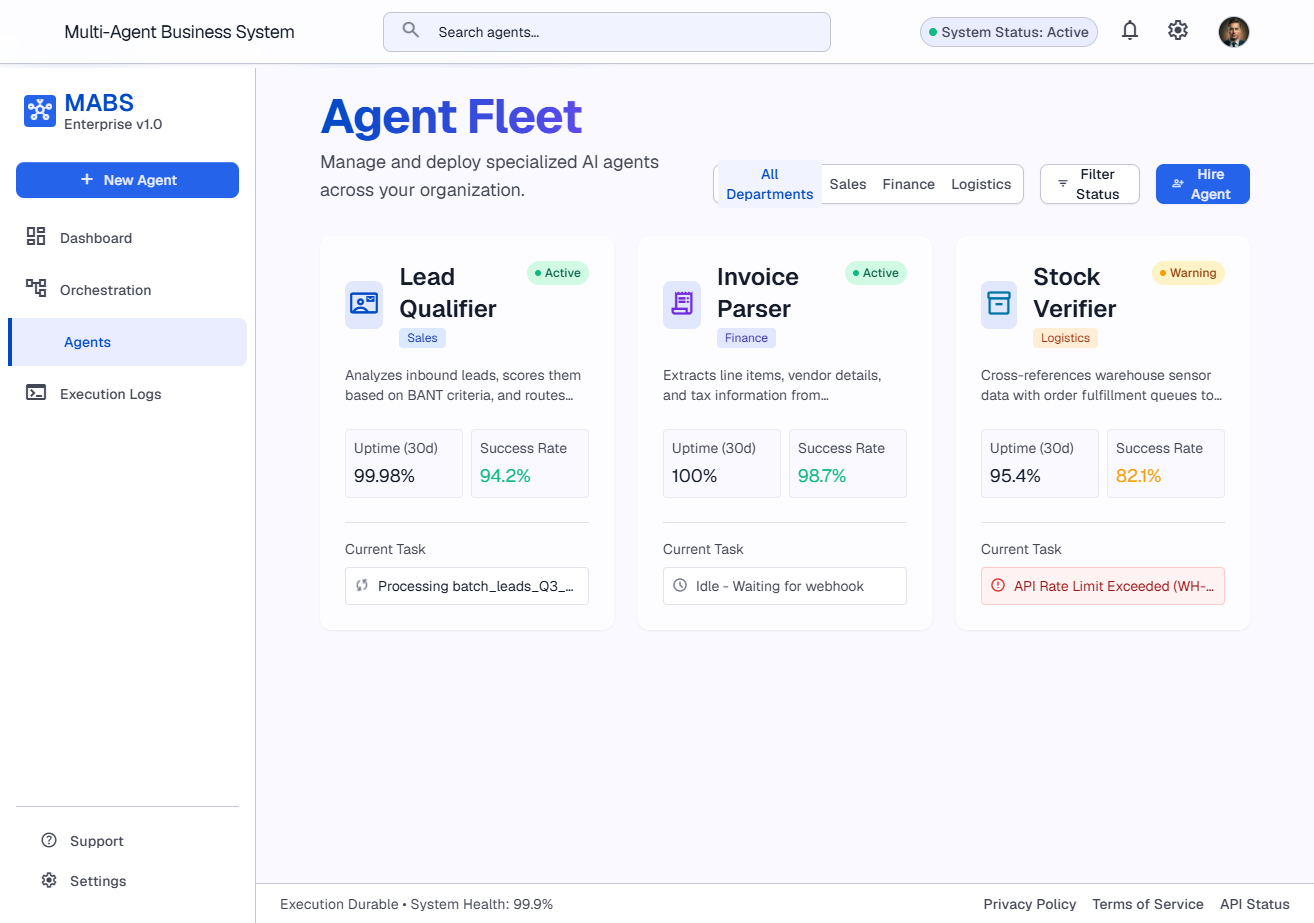Screen dimensions: 1314x923
Task: Click API Rate Limit Exceeded error
Action: tap(1103, 586)
